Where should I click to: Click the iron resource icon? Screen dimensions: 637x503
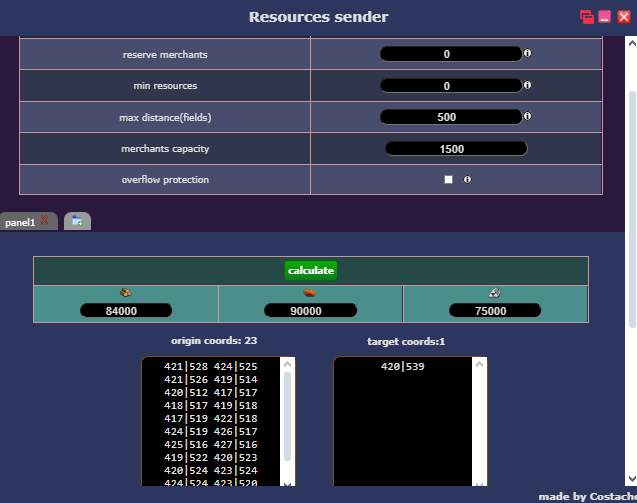pyautogui.click(x=494, y=293)
